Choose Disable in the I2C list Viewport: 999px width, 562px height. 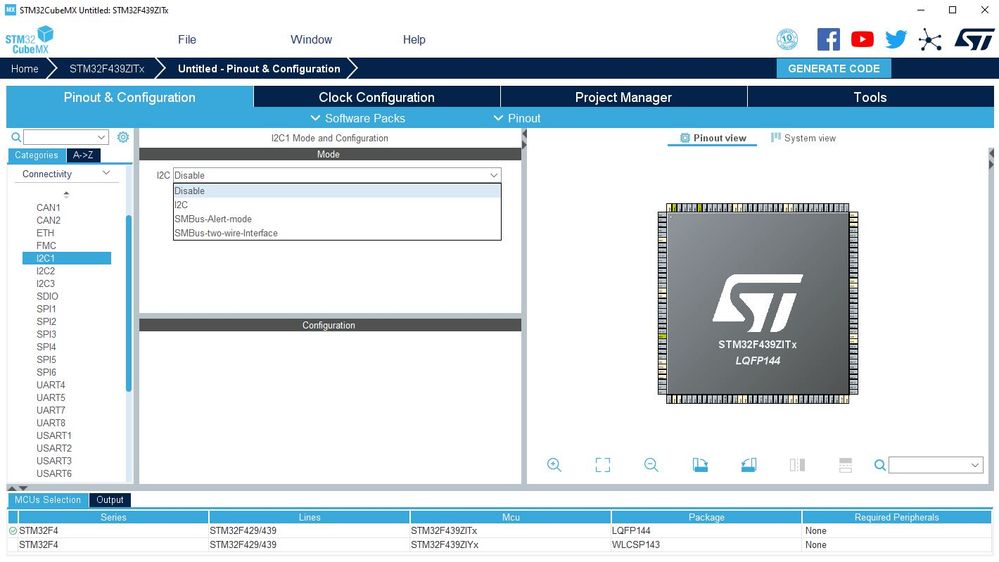pyautogui.click(x=337, y=191)
